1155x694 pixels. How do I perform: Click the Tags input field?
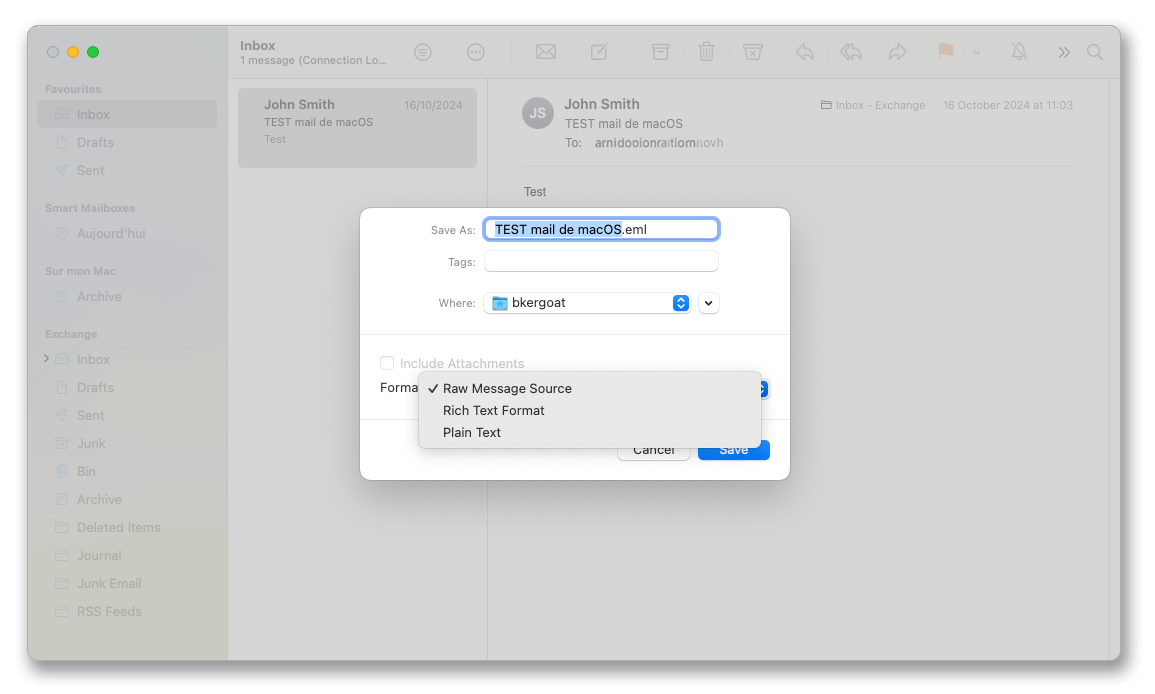pyautogui.click(x=601, y=261)
